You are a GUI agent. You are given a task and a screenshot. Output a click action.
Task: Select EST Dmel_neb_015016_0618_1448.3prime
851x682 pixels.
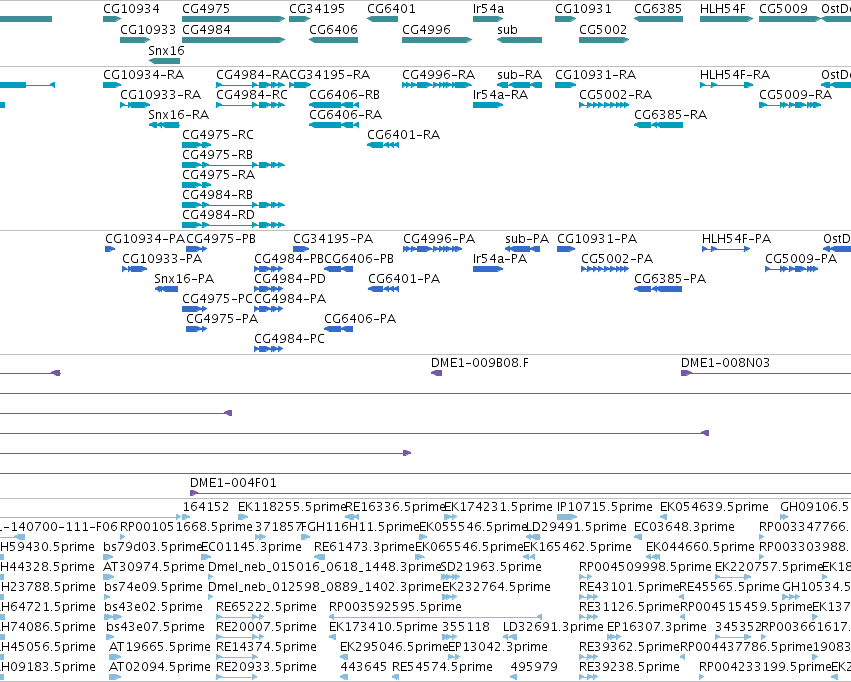click(x=325, y=567)
